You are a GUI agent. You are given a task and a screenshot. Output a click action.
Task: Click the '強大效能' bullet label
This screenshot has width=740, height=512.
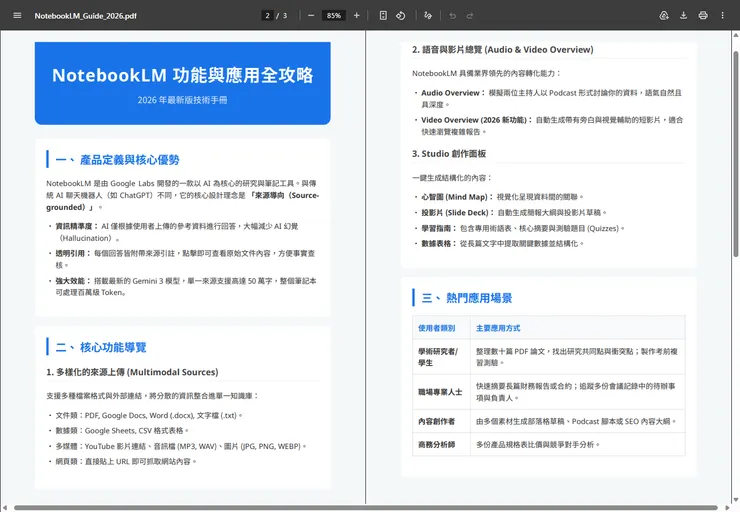[73, 281]
